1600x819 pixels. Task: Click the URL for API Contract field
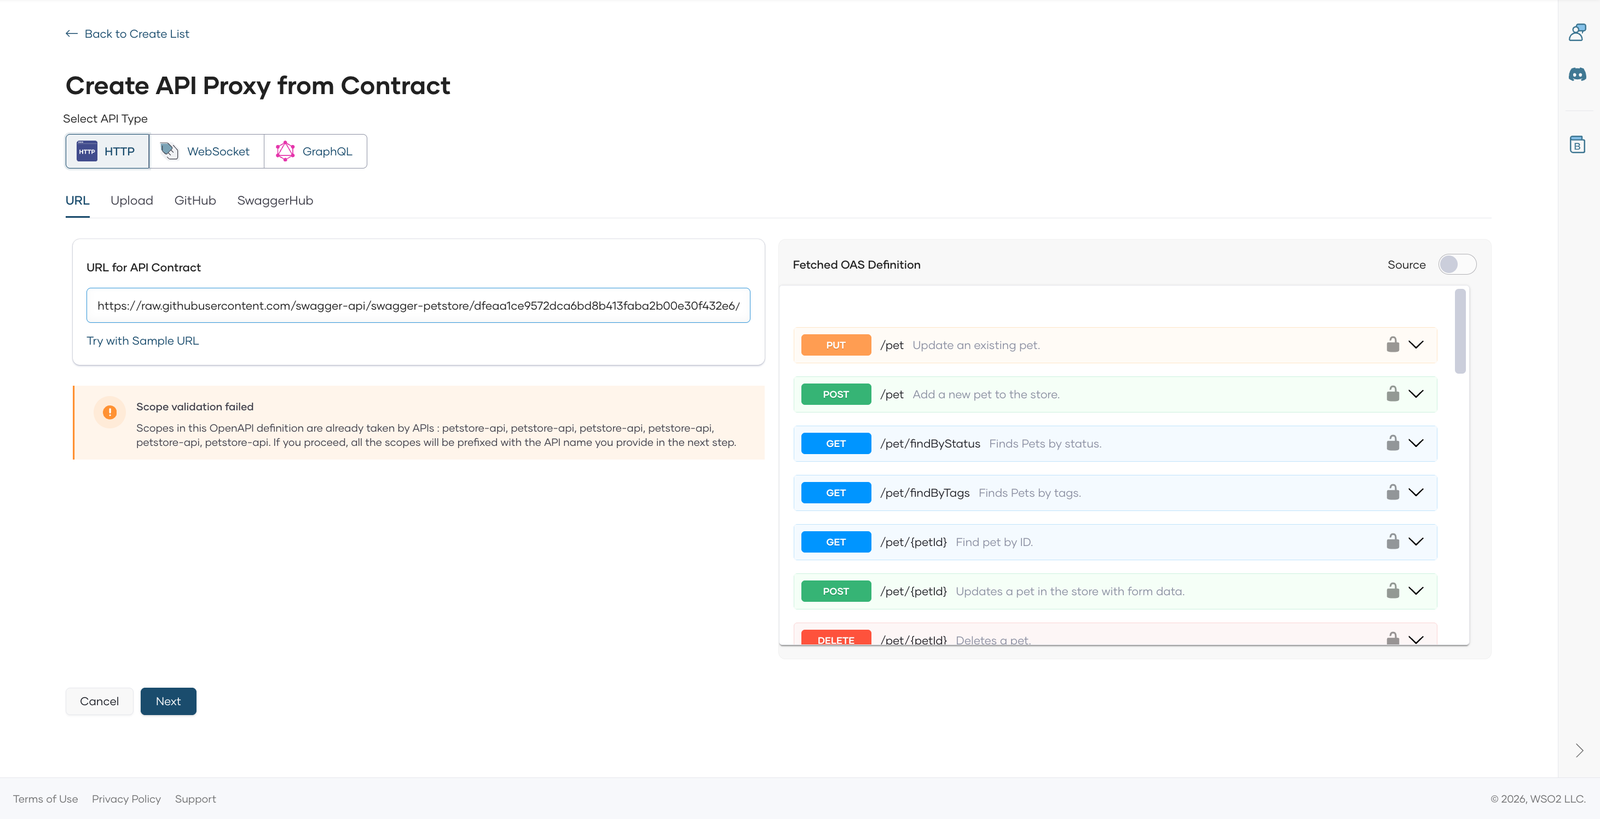[x=418, y=306]
